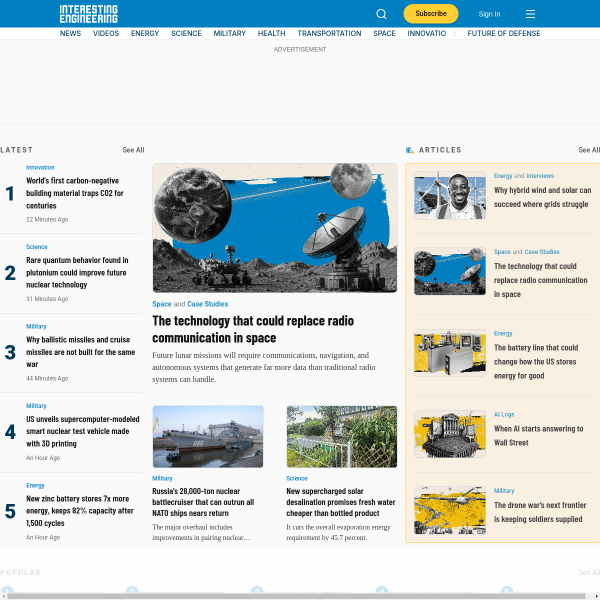Screen dimensions: 600x600
Task: Click the satellite dish feature image
Action: click(x=274, y=228)
